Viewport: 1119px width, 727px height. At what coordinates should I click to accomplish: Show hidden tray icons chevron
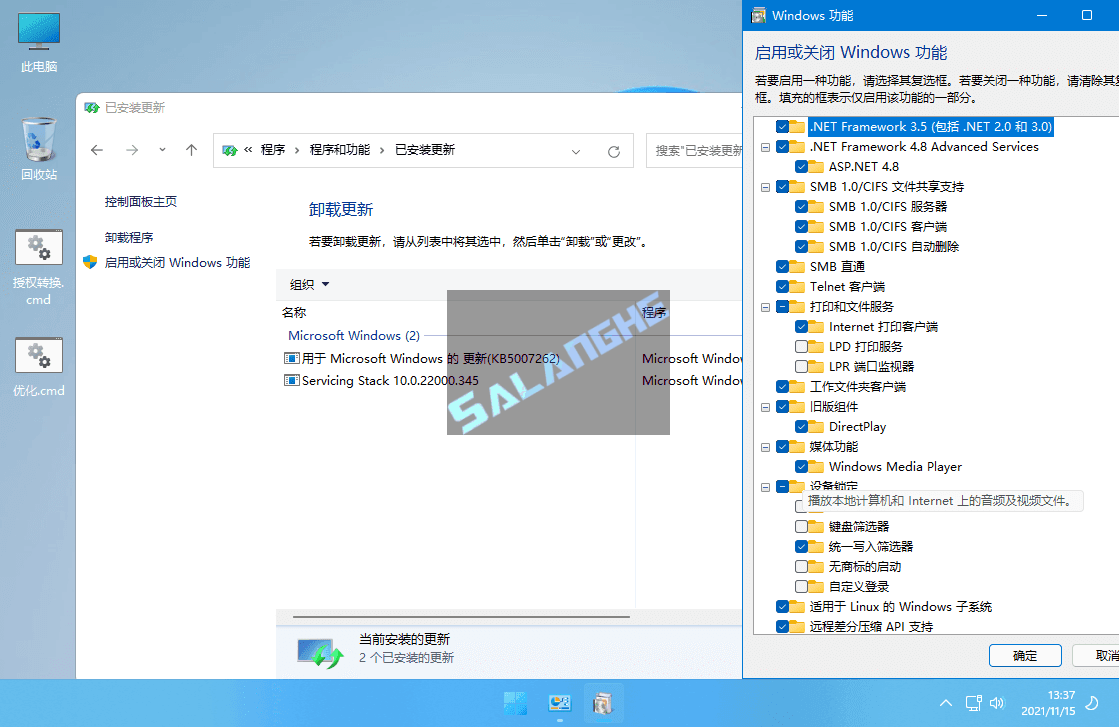[946, 703]
